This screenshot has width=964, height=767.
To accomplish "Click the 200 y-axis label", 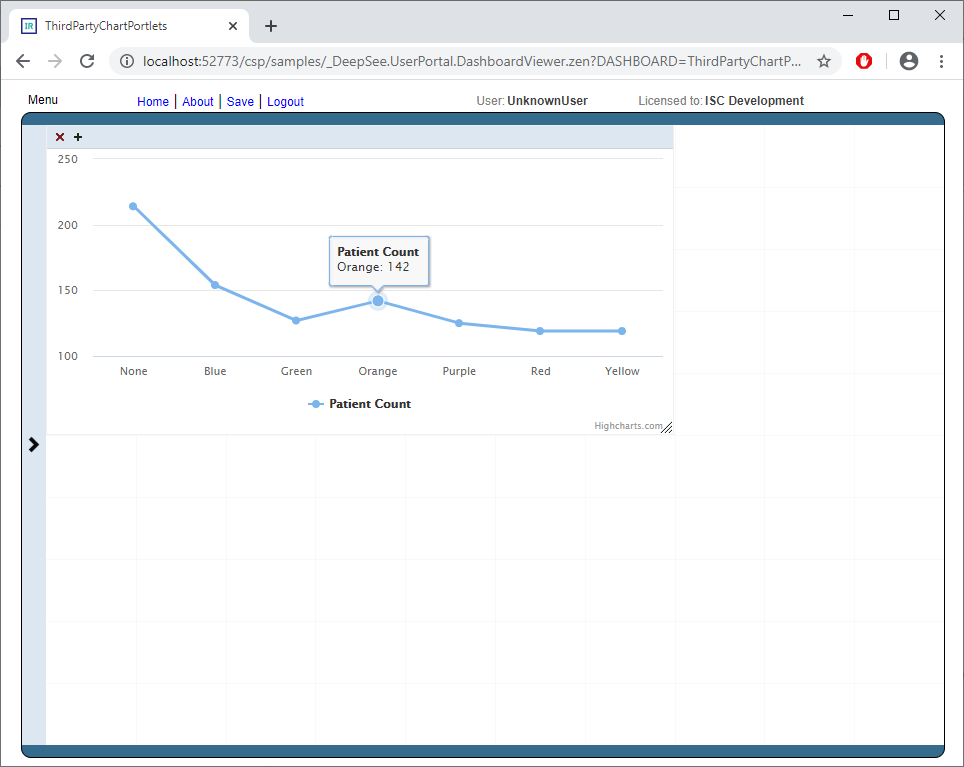I will pyautogui.click(x=68, y=225).
